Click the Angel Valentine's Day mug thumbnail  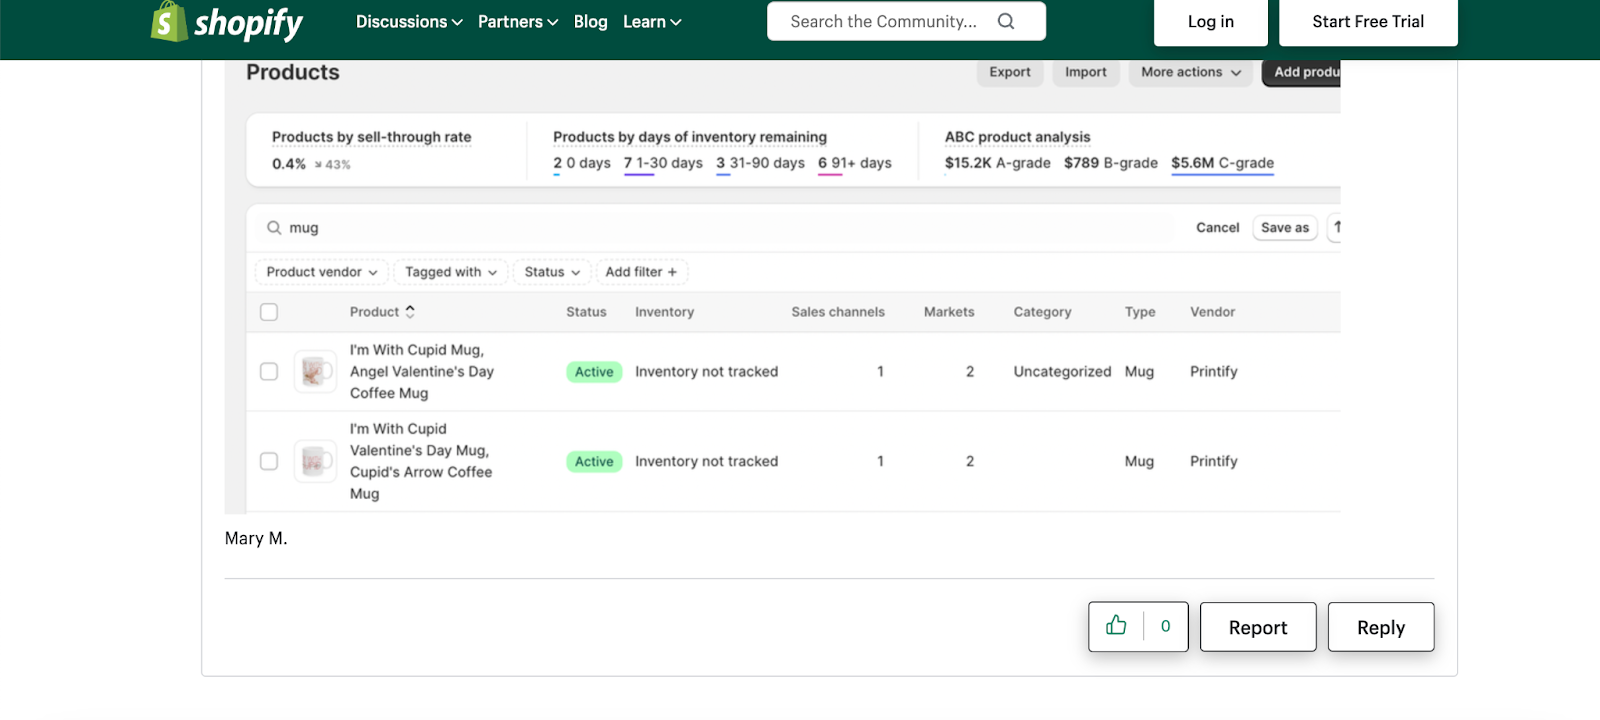pyautogui.click(x=315, y=371)
